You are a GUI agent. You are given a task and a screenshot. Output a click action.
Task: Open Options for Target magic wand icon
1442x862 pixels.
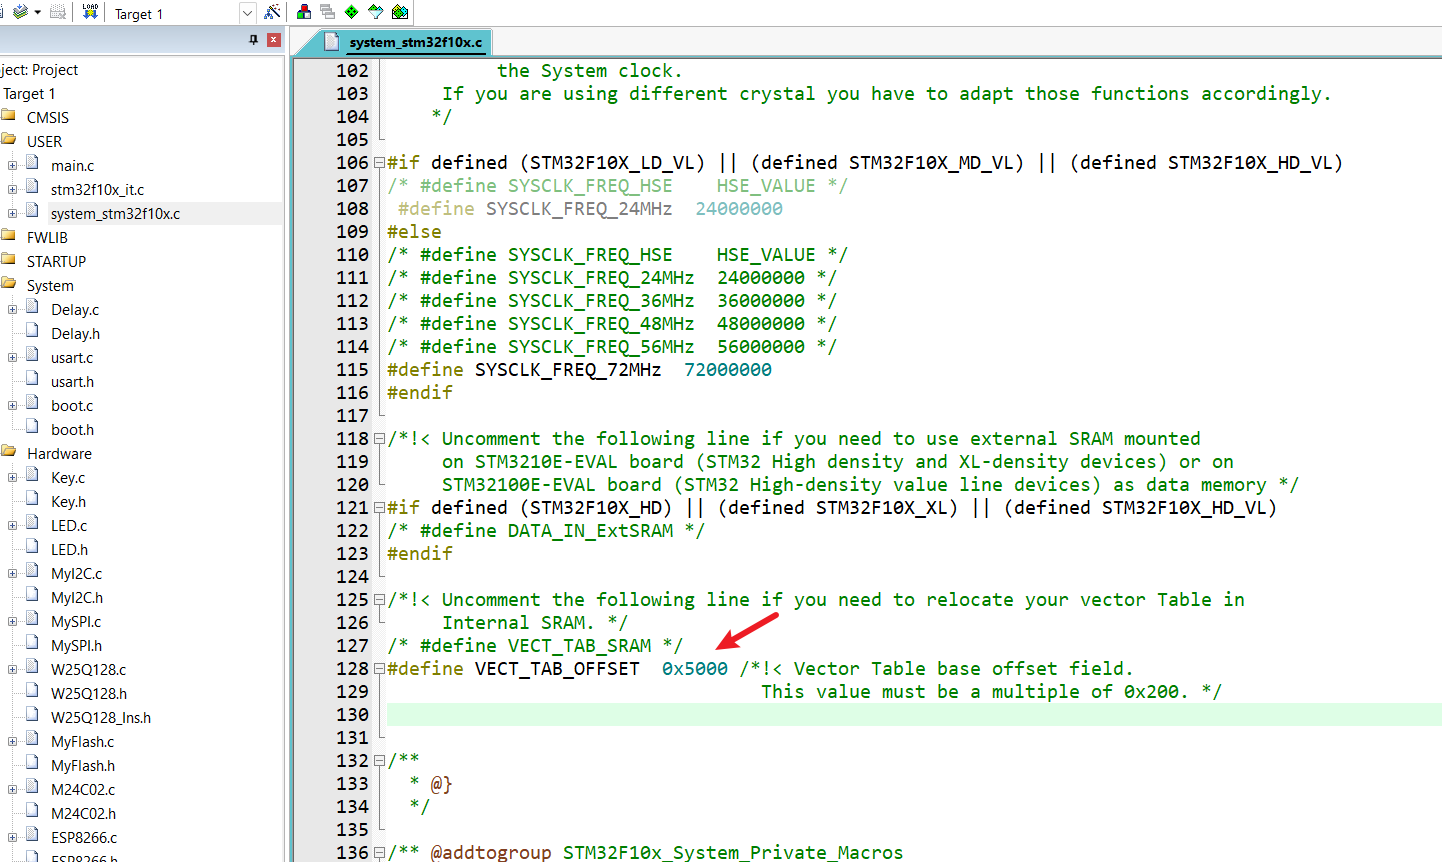point(272,12)
